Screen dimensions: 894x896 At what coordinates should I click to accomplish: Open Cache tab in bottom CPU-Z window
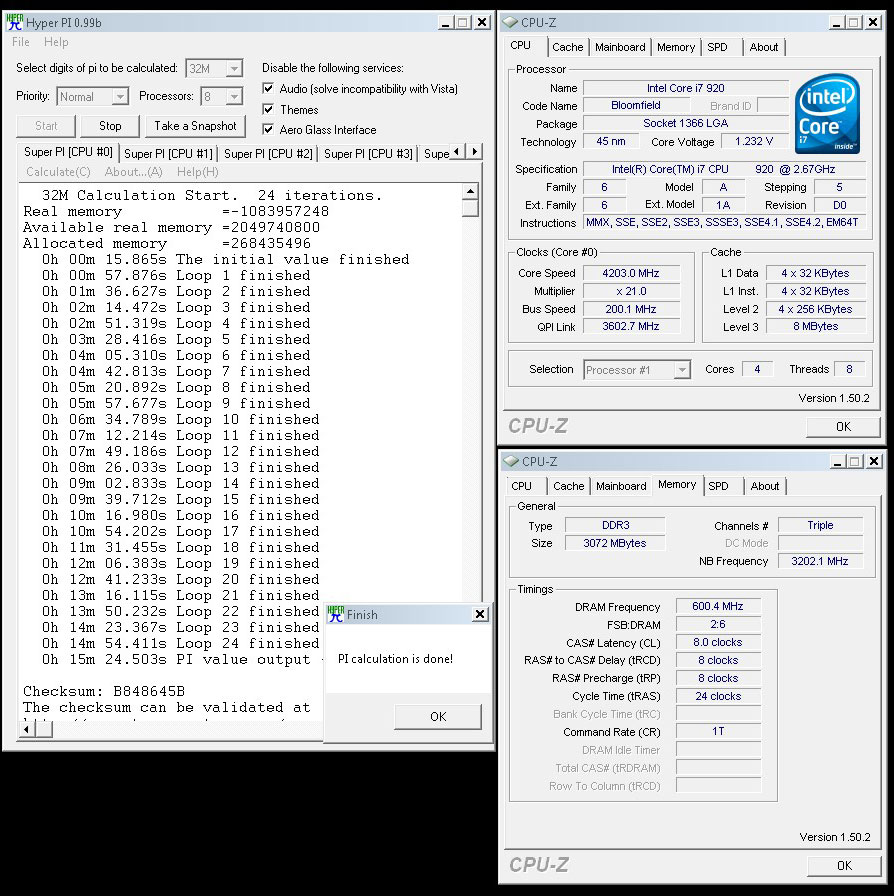pyautogui.click(x=569, y=486)
